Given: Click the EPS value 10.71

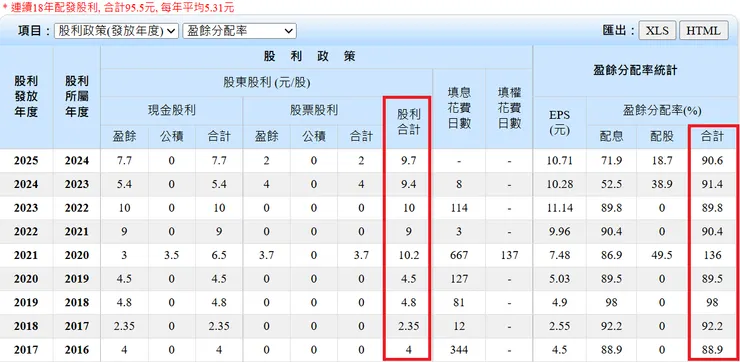Looking at the screenshot, I should pos(560,161).
